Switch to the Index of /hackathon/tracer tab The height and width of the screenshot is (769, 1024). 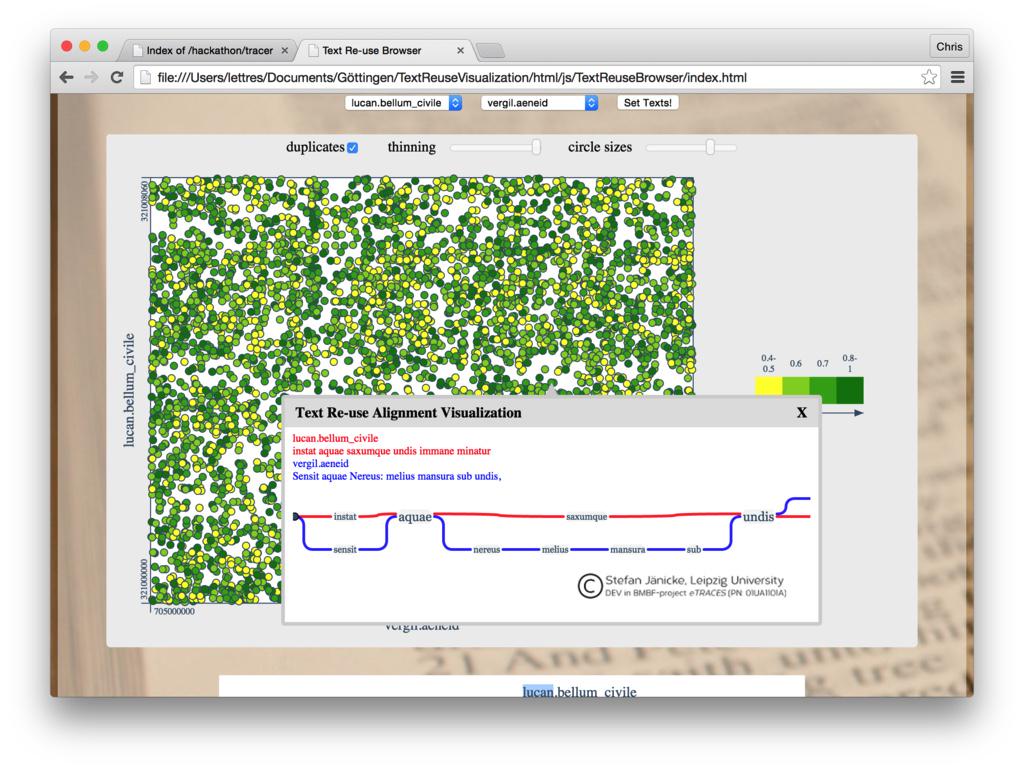208,50
